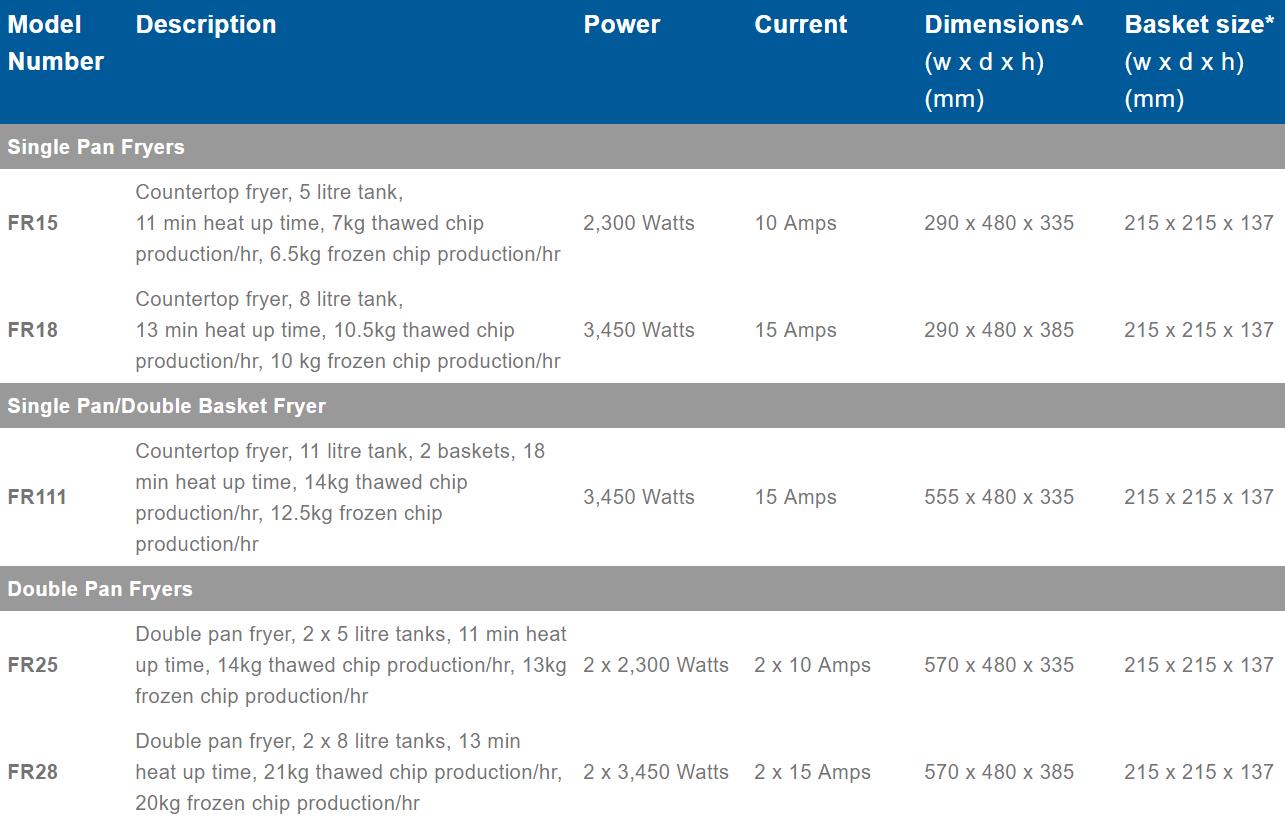Click the FR25 model number
The image size is (1285, 824).
click(x=33, y=665)
